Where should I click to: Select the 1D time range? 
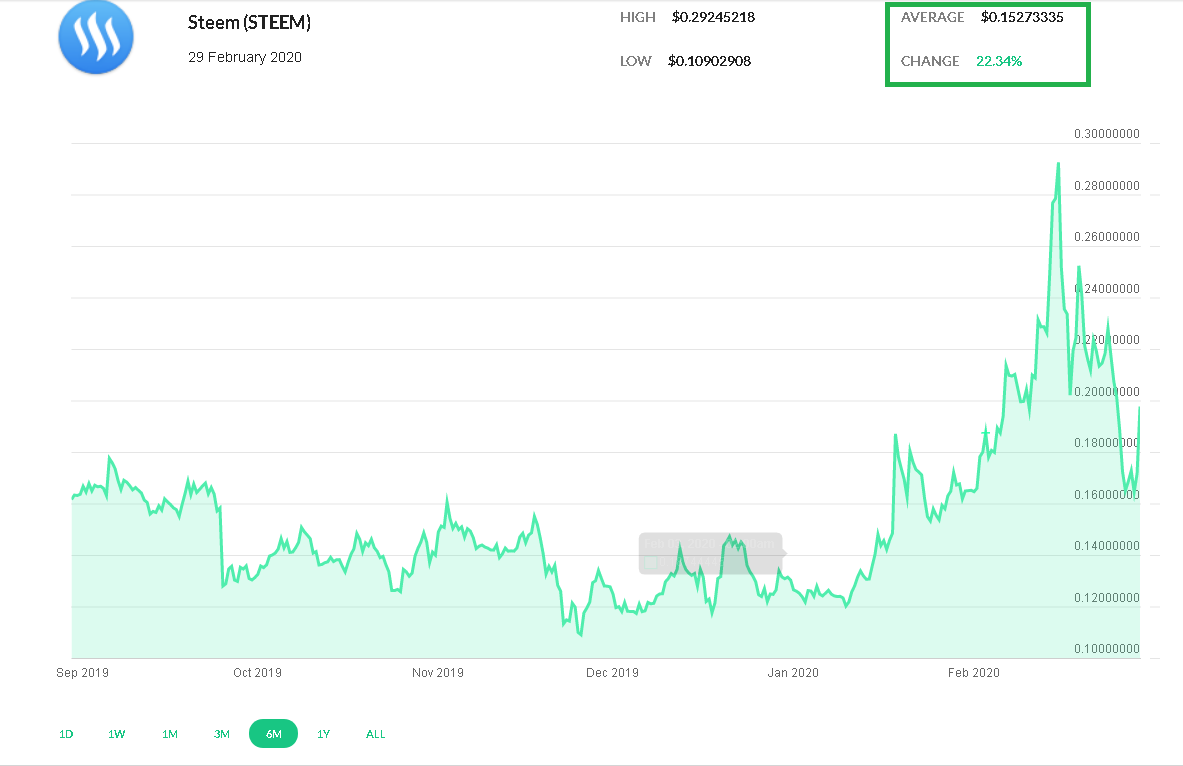click(x=66, y=734)
